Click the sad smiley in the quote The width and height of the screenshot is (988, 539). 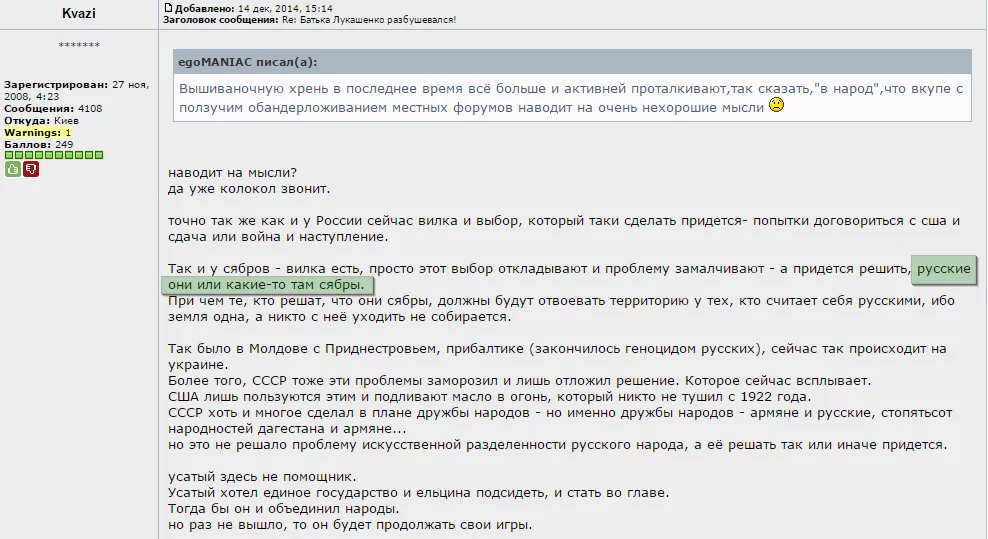coord(776,105)
